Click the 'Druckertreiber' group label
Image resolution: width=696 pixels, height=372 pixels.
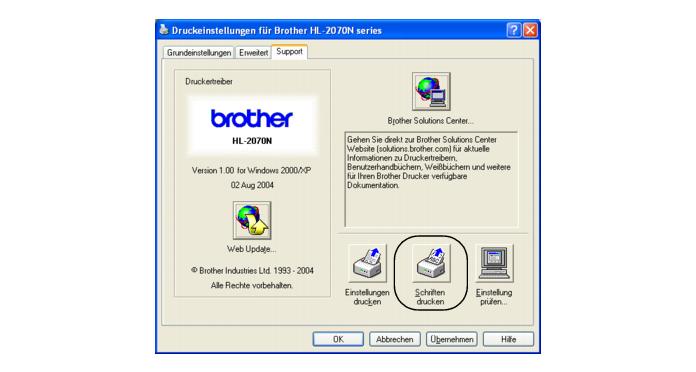click(x=209, y=82)
